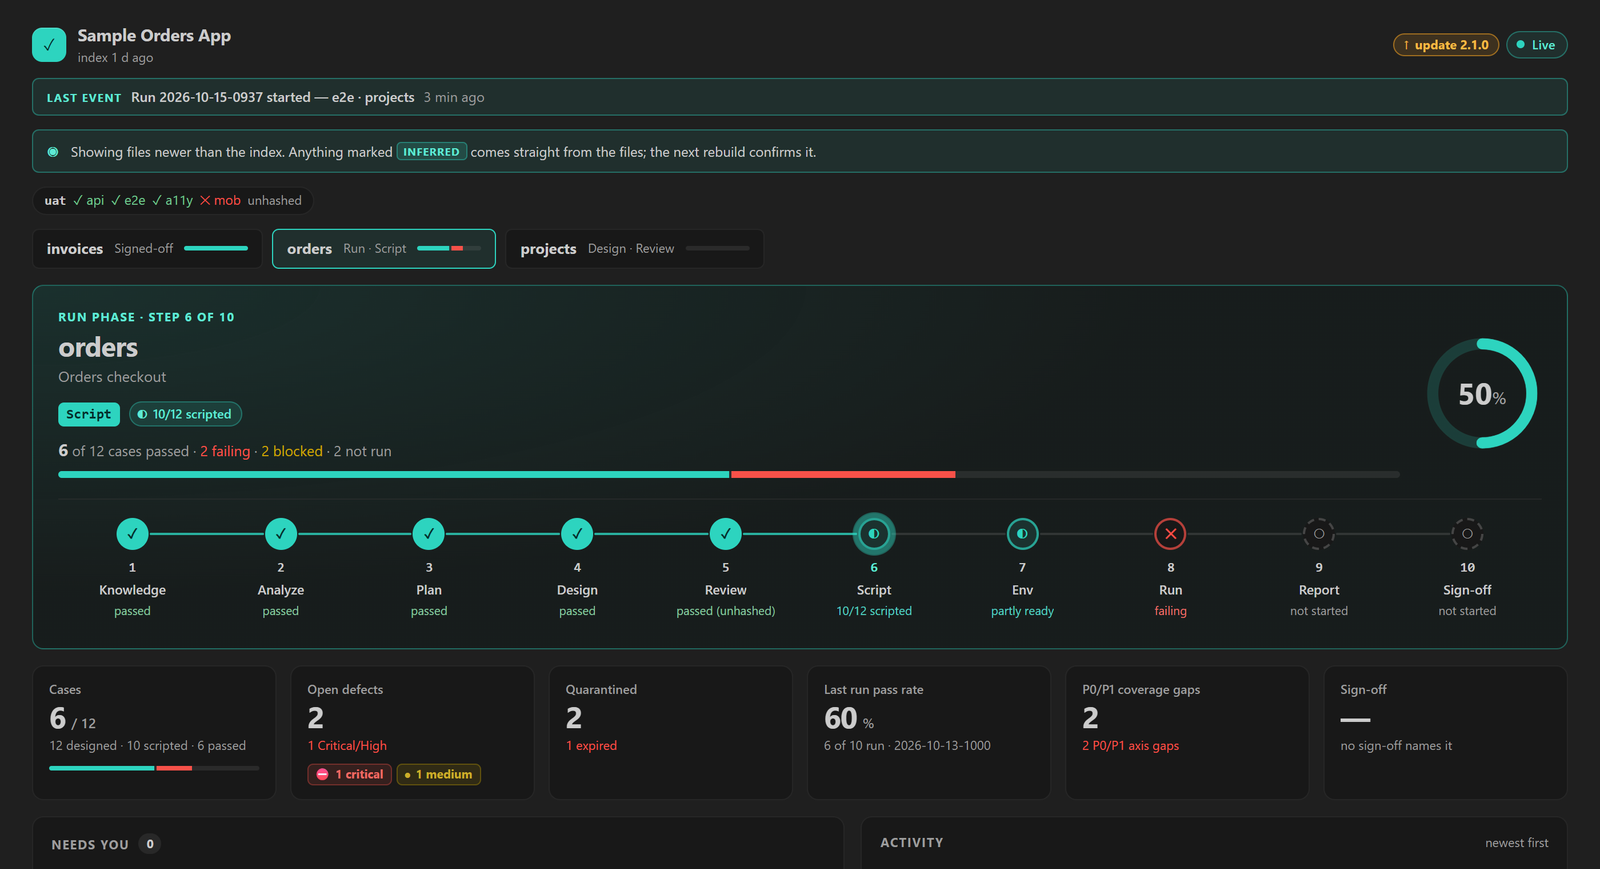Toggle the 'newest first' activity sort
The width and height of the screenshot is (1600, 869).
tap(1516, 843)
